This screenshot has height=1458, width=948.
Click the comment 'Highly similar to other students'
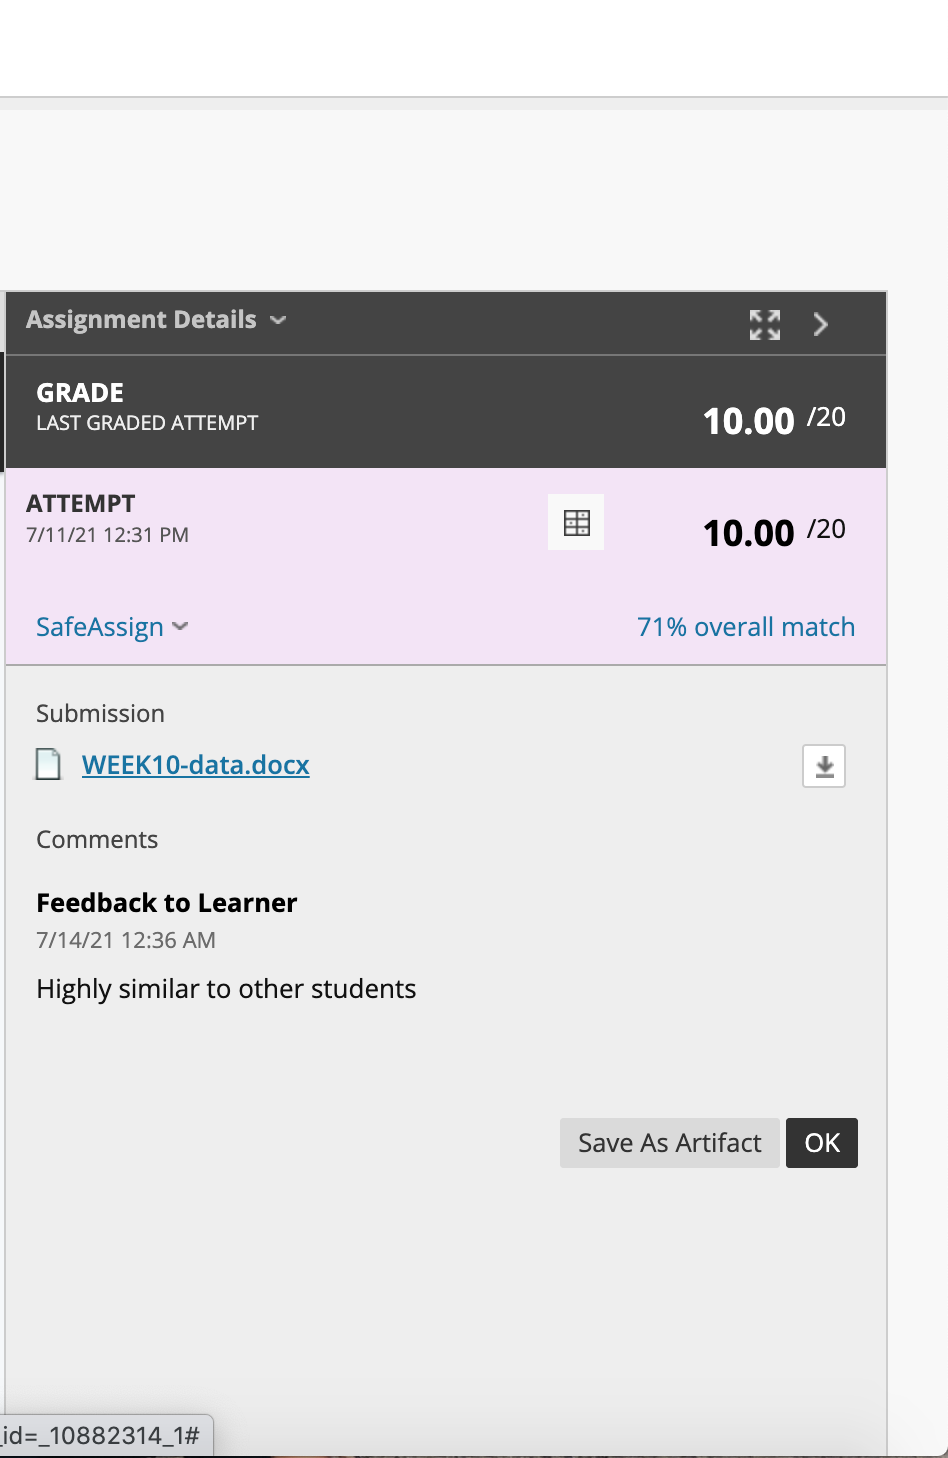[226, 989]
